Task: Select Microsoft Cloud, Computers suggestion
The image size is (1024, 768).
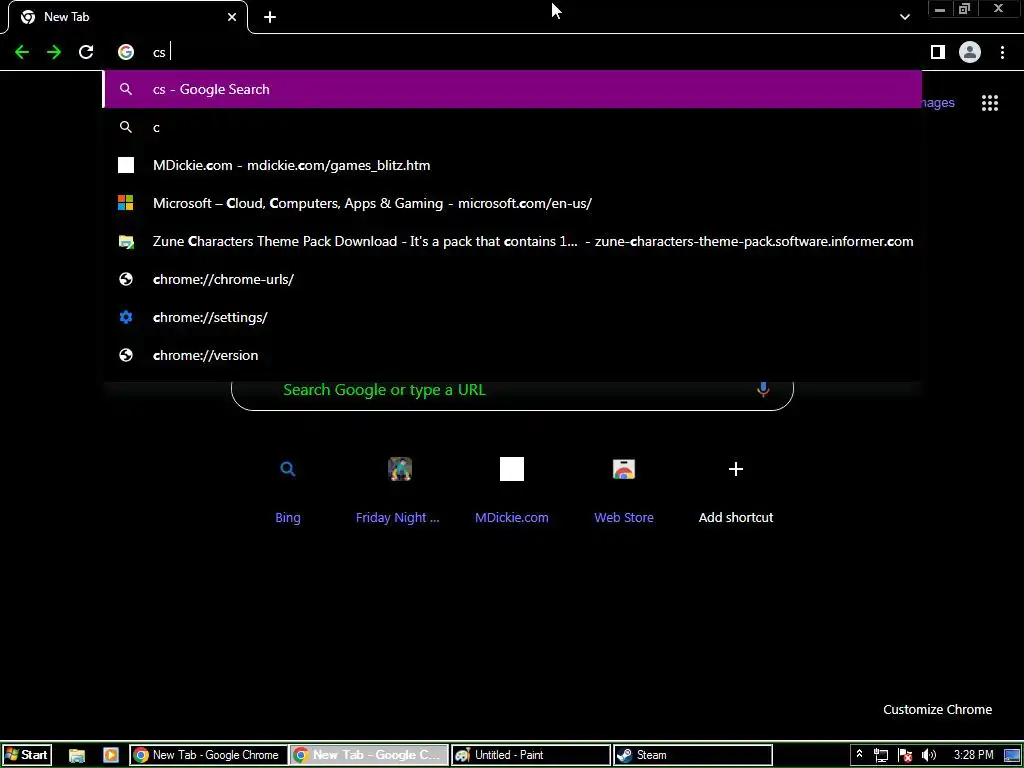Action: tap(513, 203)
